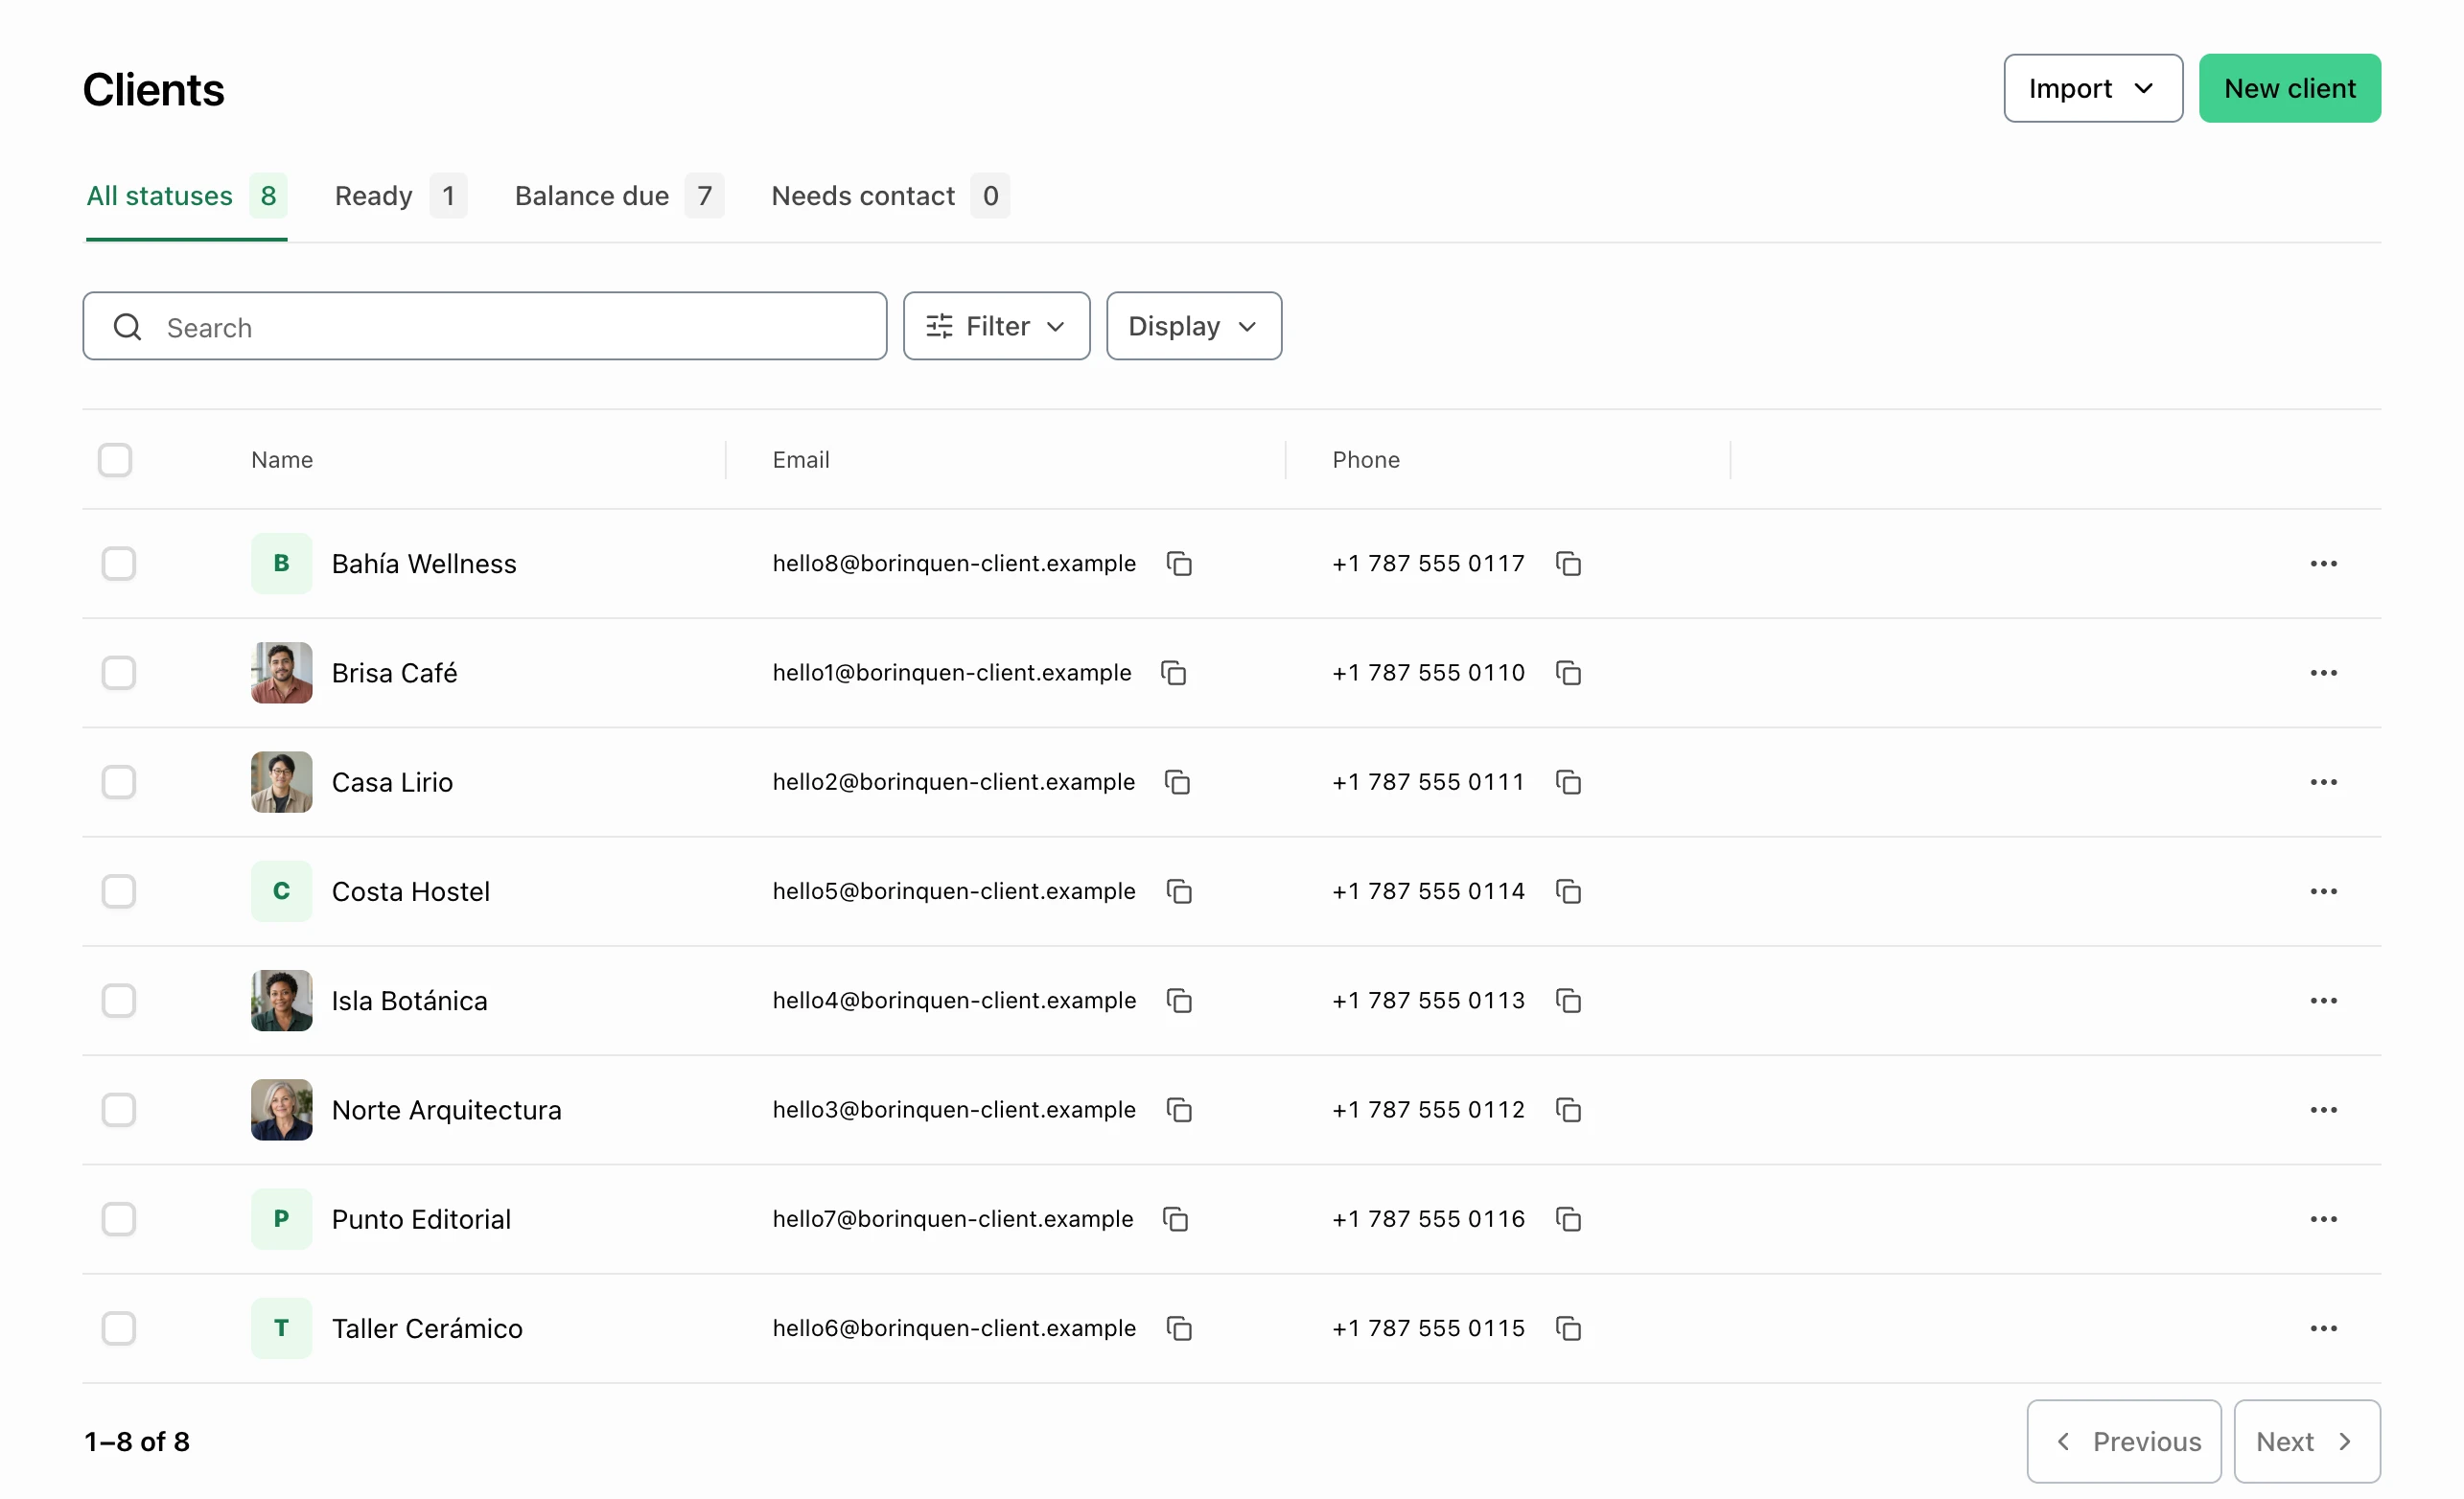Copy Punto Editorial email address

(1176, 1219)
